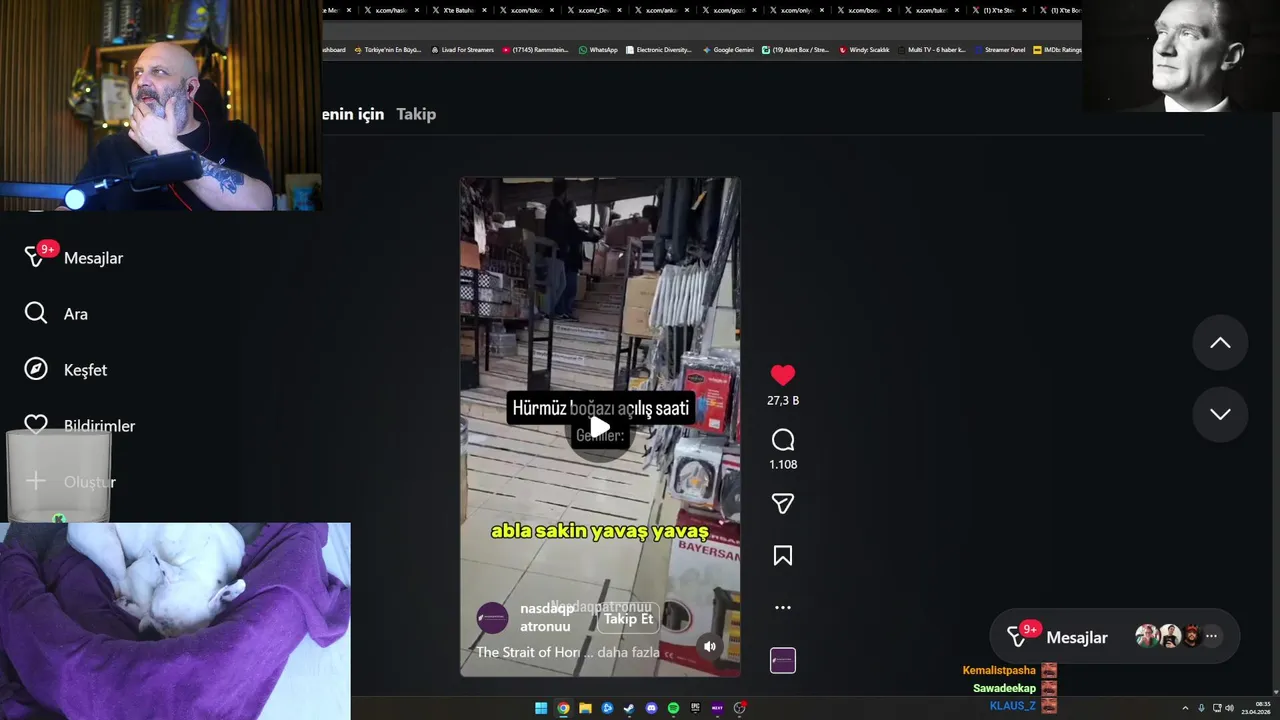Open volume control in system tray
The image size is (1280, 720).
[x=1229, y=708]
